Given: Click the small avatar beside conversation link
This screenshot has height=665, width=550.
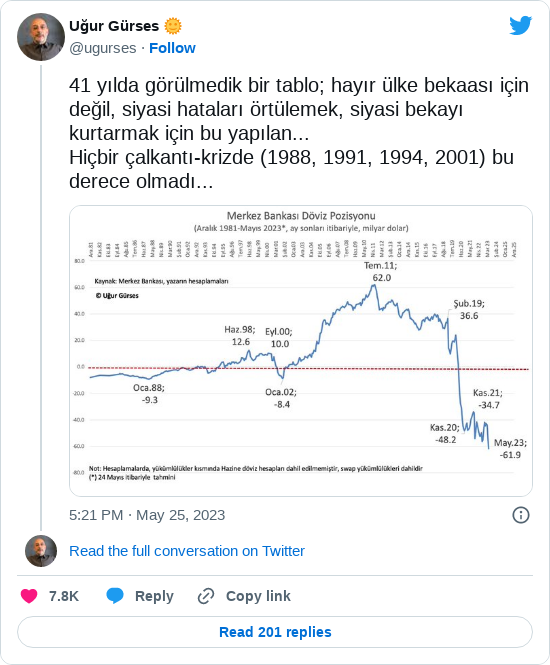Looking at the screenshot, I should point(41,551).
